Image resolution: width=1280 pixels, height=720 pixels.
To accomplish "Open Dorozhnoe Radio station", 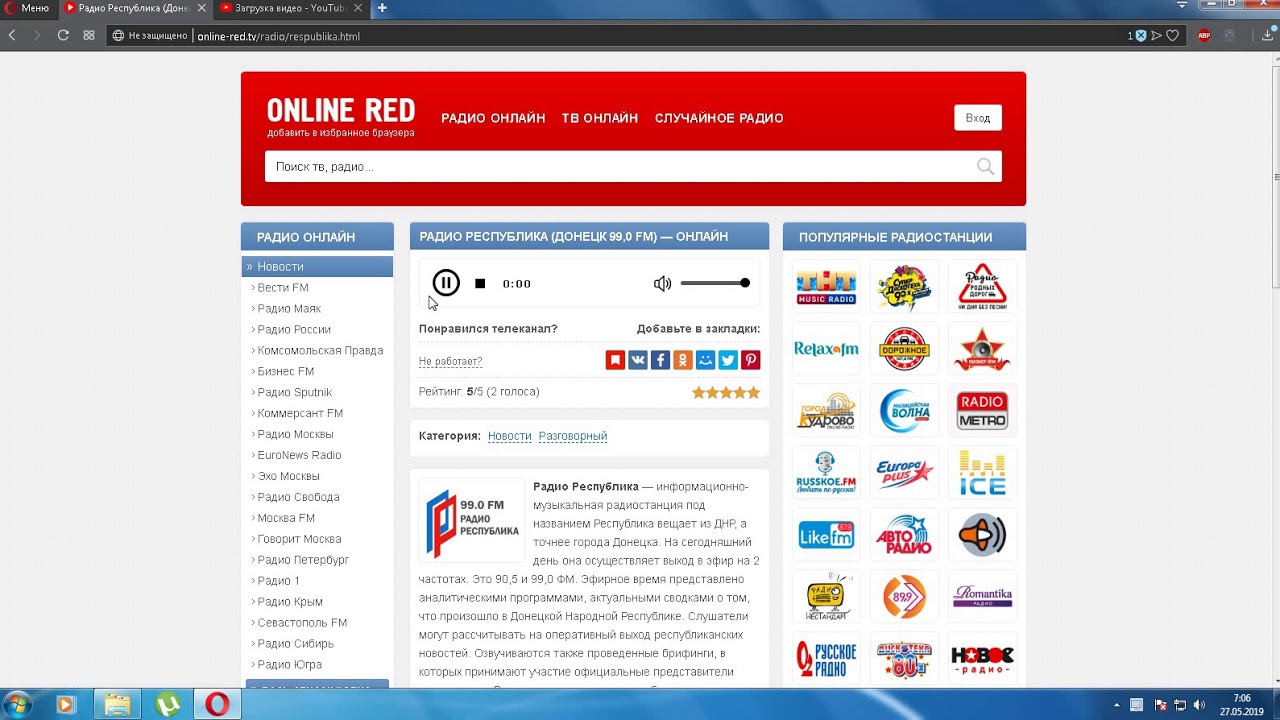I will pos(904,349).
